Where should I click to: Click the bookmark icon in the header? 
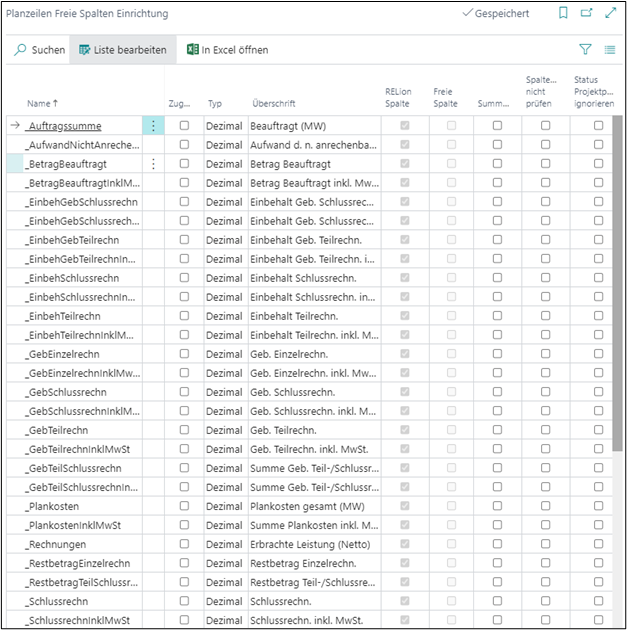(563, 14)
